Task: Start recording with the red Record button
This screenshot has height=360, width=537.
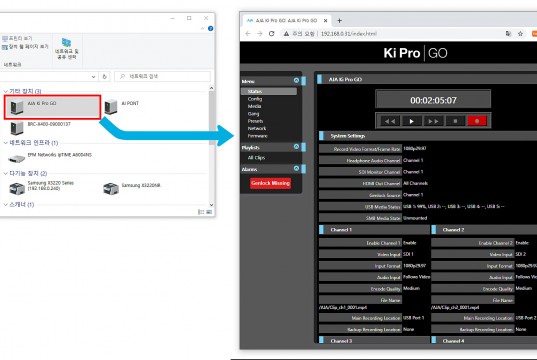Action: pos(476,121)
